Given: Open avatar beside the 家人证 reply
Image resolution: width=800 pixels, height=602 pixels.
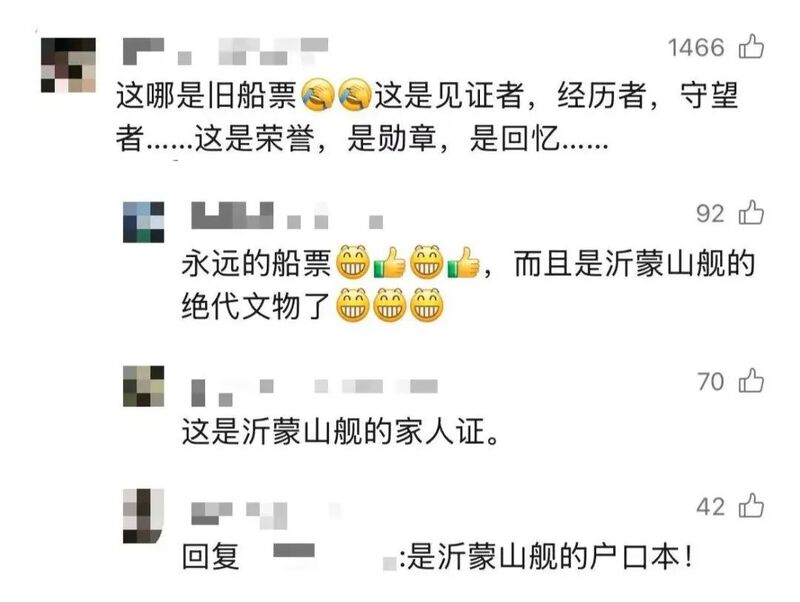Looking at the screenshot, I should (143, 386).
